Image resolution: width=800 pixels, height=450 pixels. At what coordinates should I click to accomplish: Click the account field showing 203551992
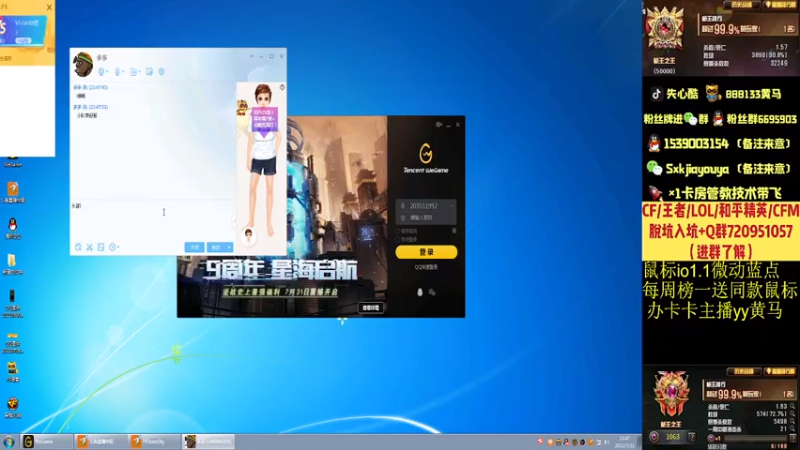coord(424,206)
